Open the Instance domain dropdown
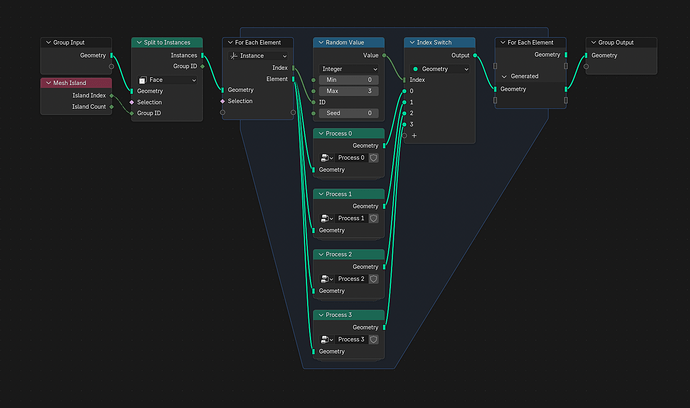Viewport: 690px width, 408px height. click(258, 56)
